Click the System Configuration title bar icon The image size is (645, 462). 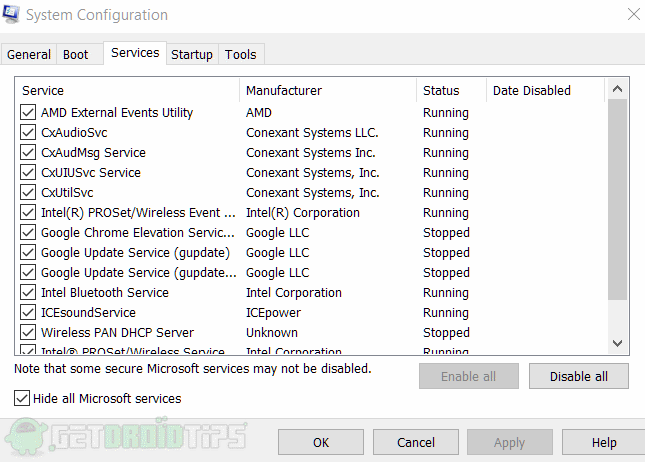pyautogui.click(x=12, y=15)
